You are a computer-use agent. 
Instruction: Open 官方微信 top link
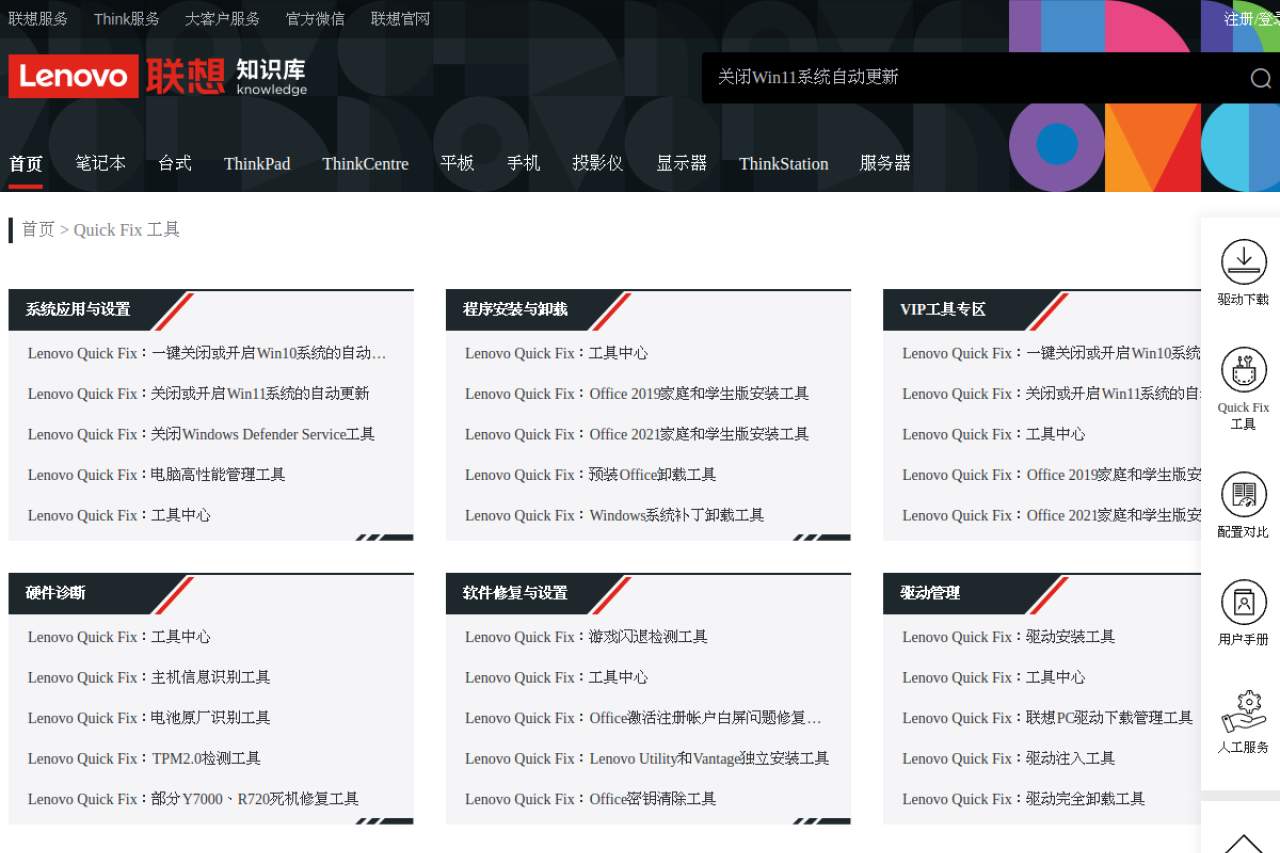315,19
